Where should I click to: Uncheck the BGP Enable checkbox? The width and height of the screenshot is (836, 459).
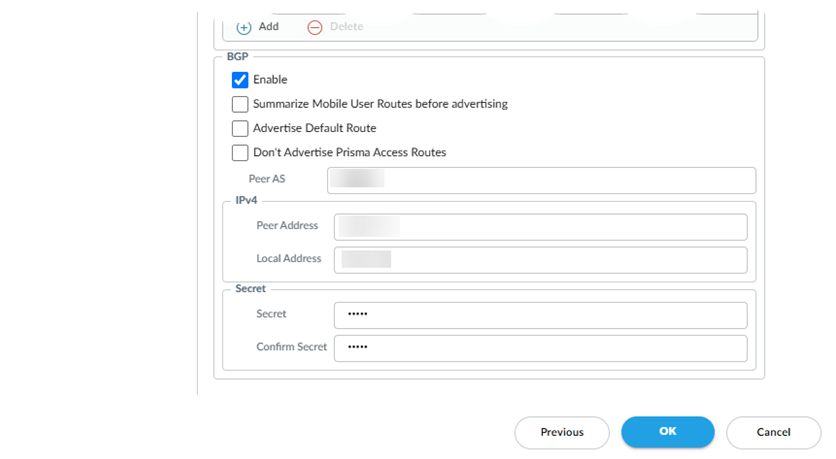(240, 80)
